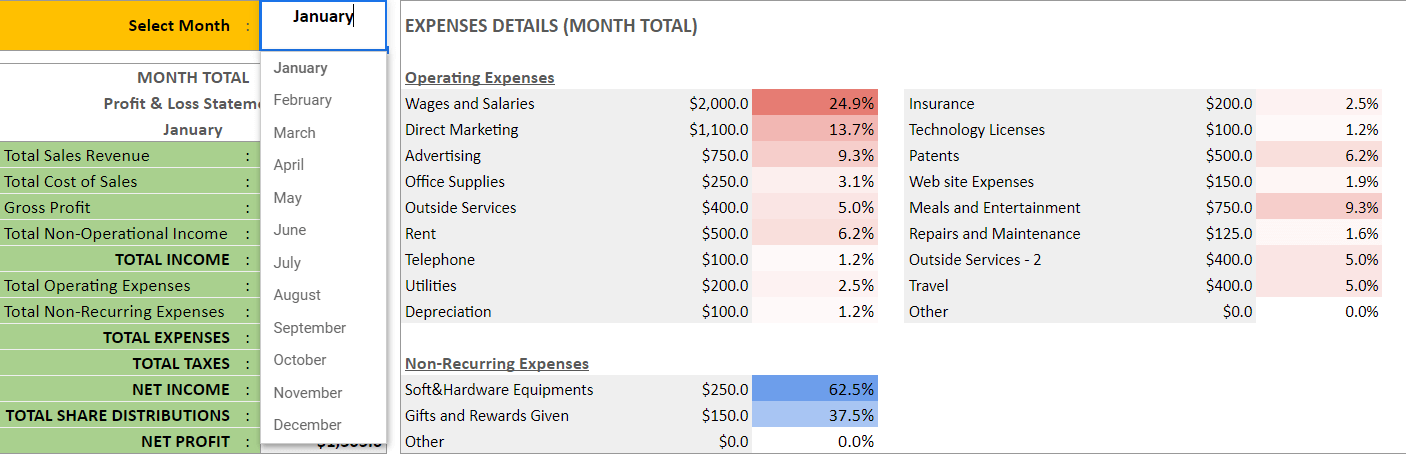The width and height of the screenshot is (1406, 454).
Task: Click the $250.0 Office Supplies amount
Action: click(x=725, y=182)
